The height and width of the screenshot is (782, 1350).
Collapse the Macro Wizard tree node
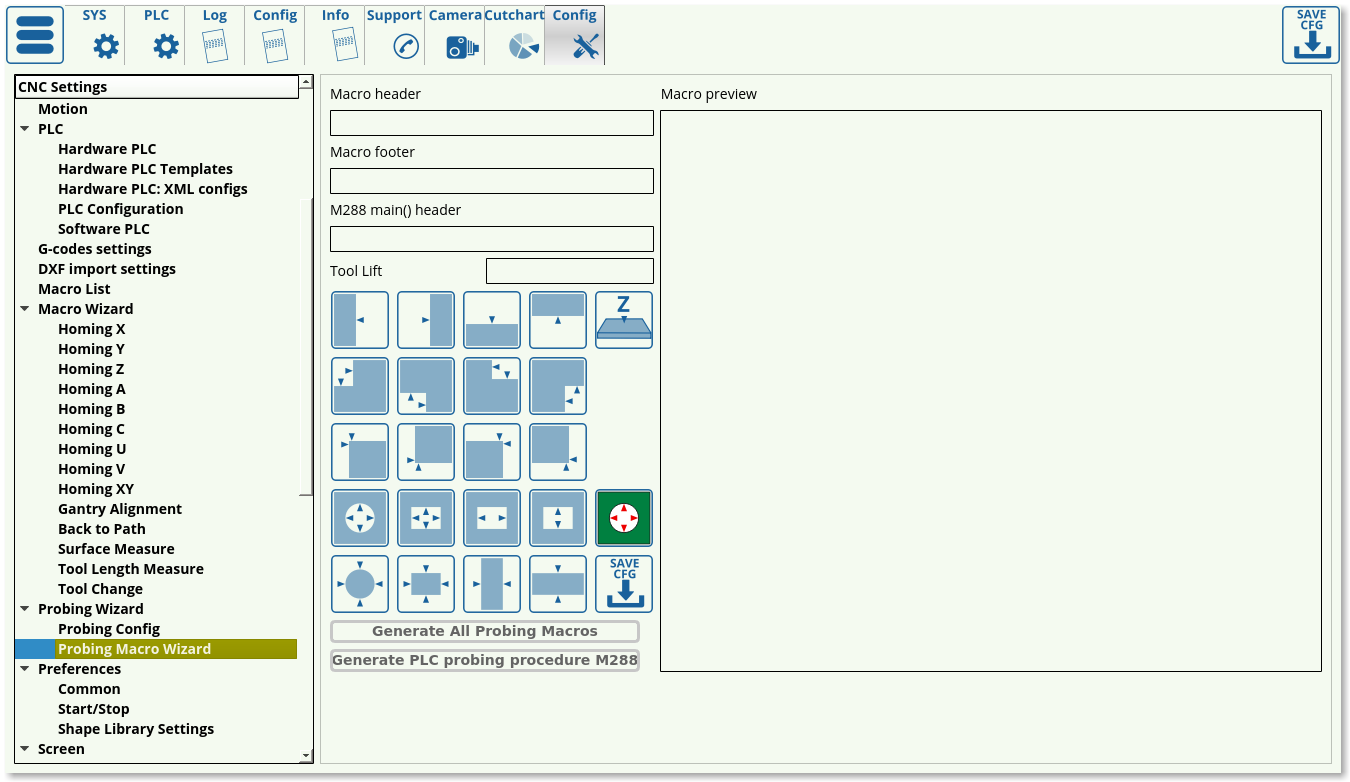(x=25, y=309)
